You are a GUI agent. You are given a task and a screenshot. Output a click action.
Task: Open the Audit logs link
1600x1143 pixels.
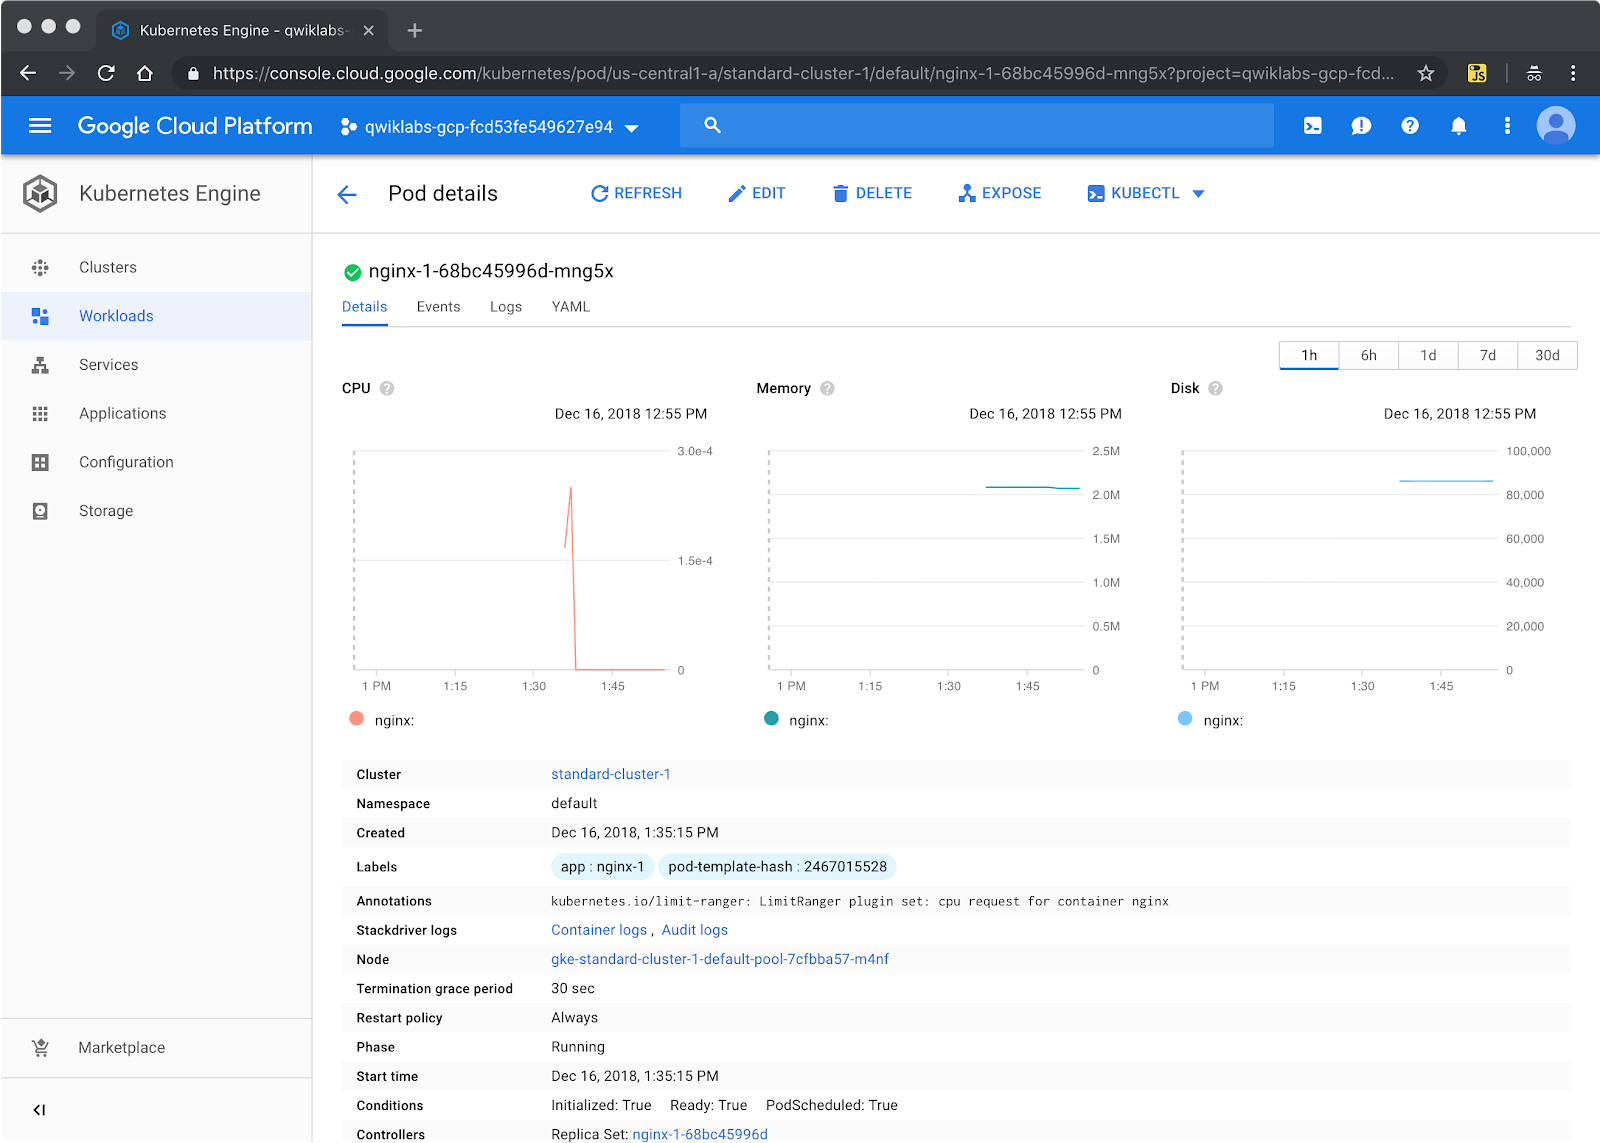tap(694, 930)
